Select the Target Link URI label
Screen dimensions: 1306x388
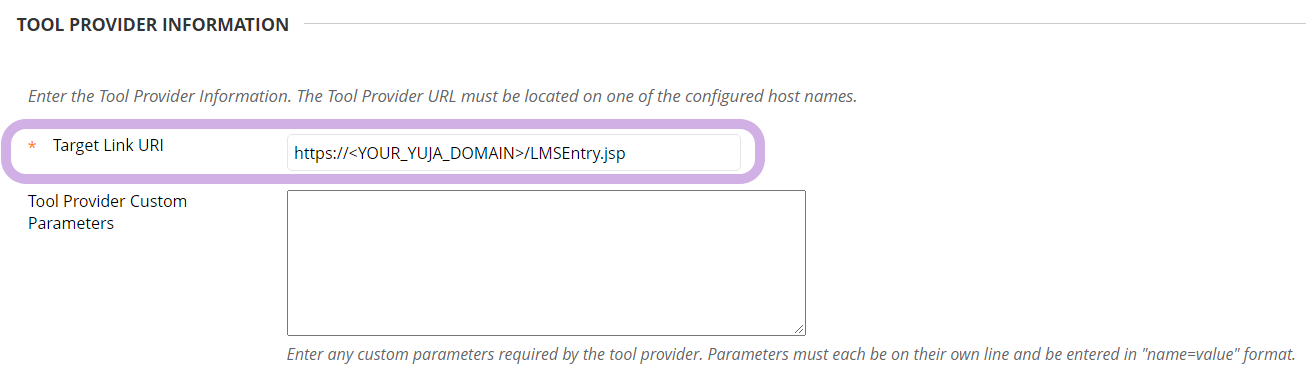click(108, 146)
